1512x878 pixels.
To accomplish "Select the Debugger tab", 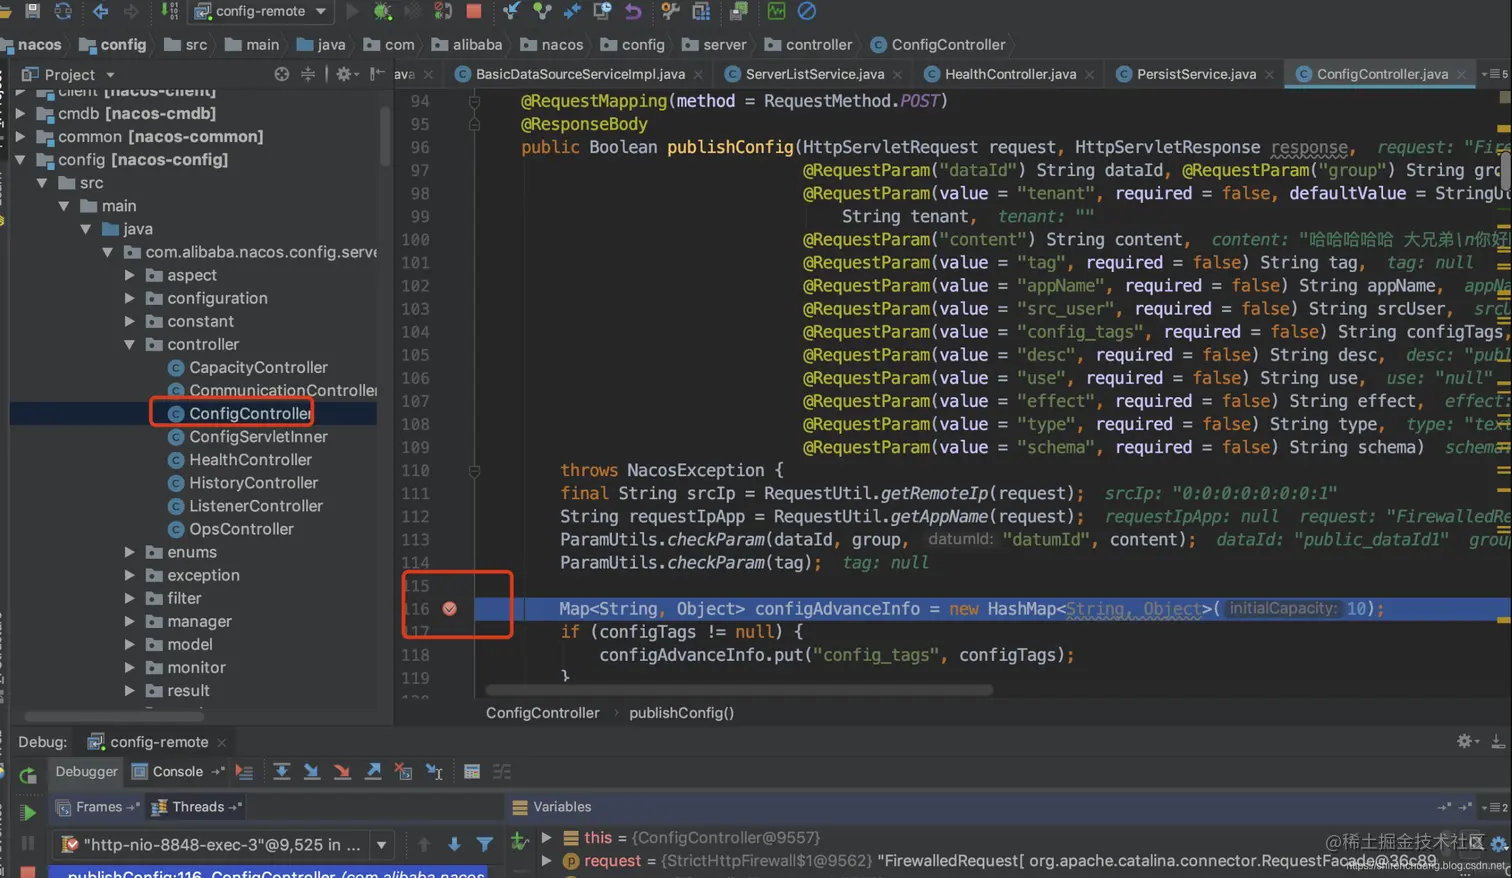I will (86, 771).
